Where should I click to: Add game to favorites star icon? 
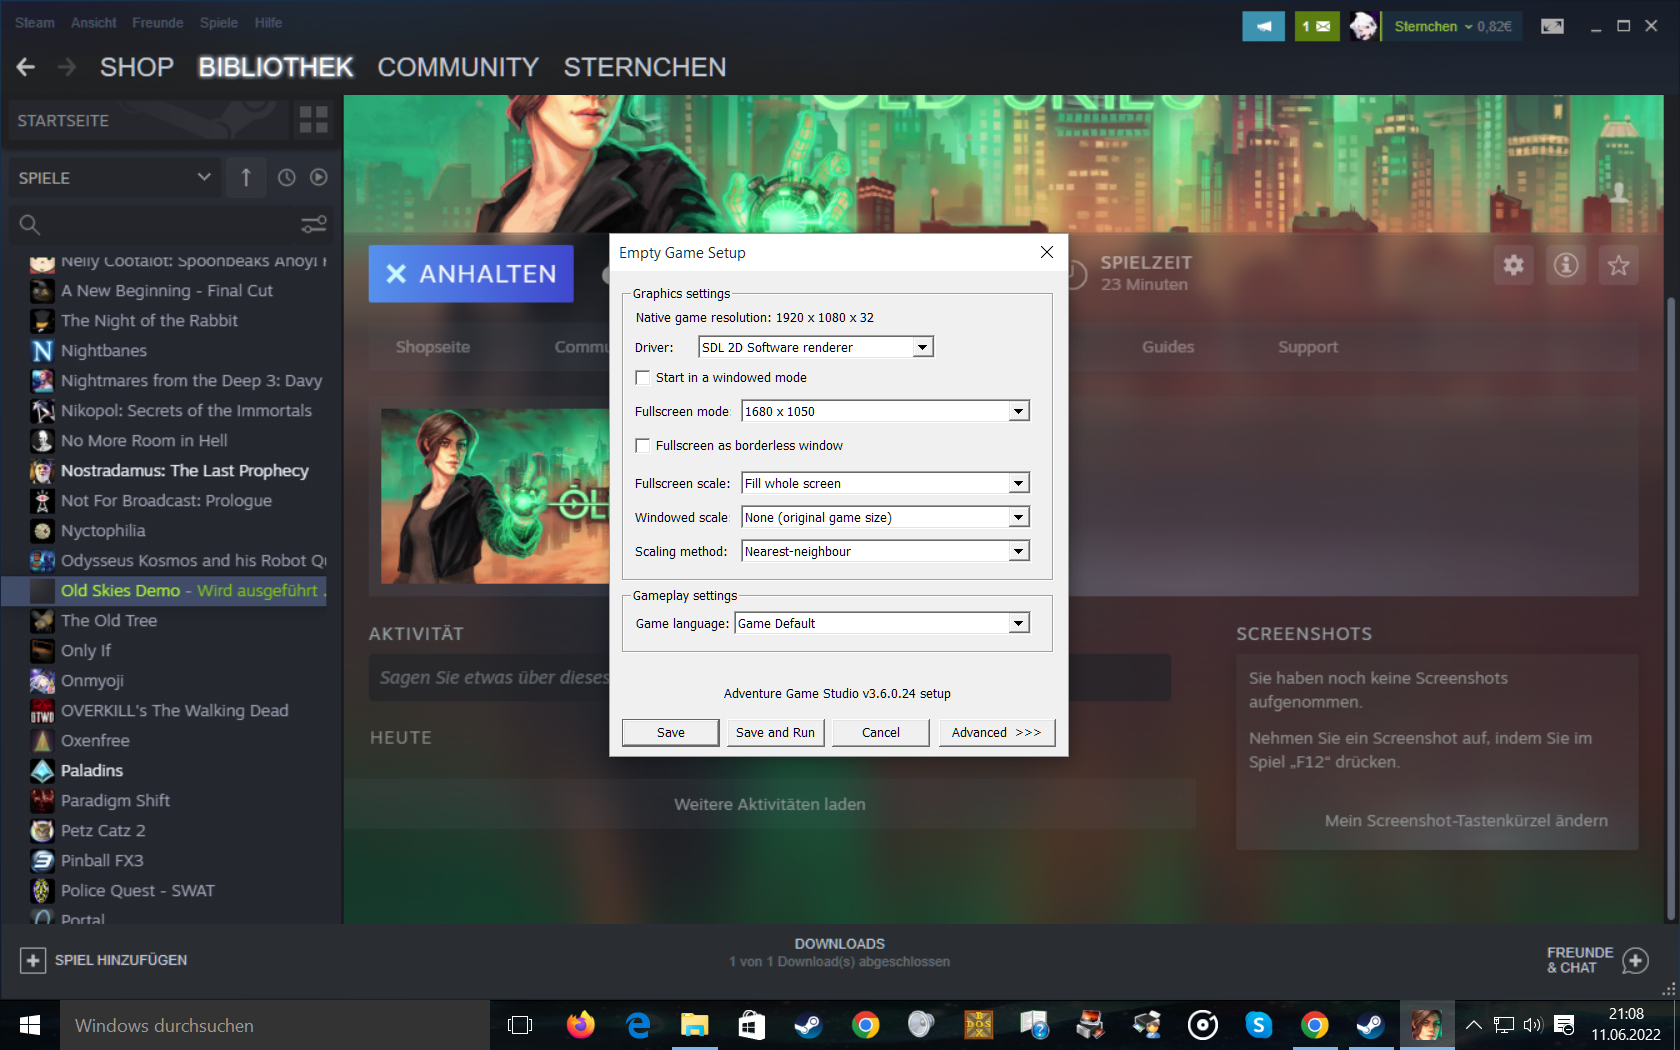[1618, 265]
